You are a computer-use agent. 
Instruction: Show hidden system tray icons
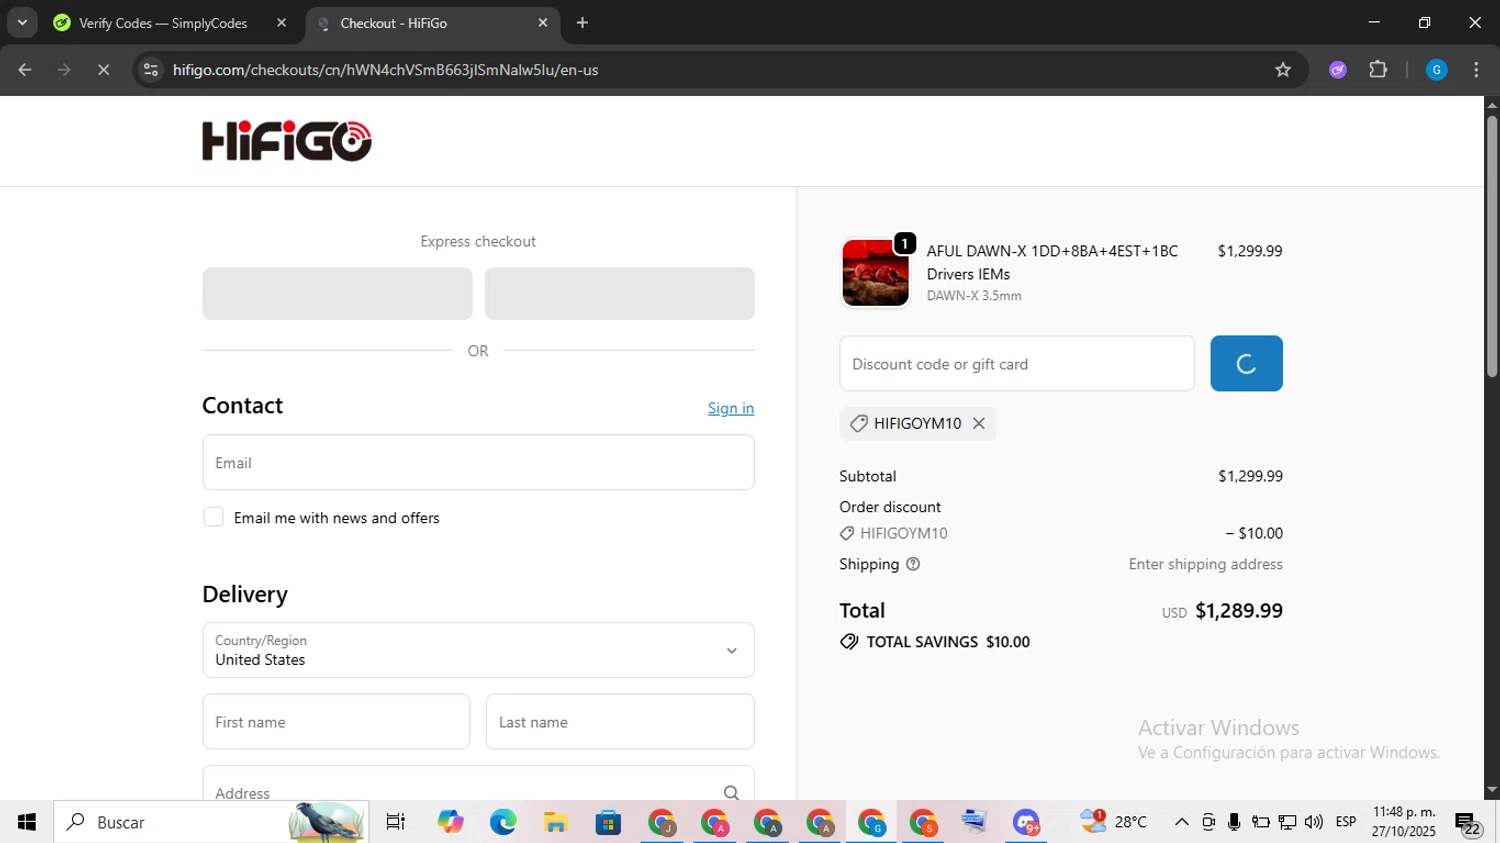tap(1182, 822)
